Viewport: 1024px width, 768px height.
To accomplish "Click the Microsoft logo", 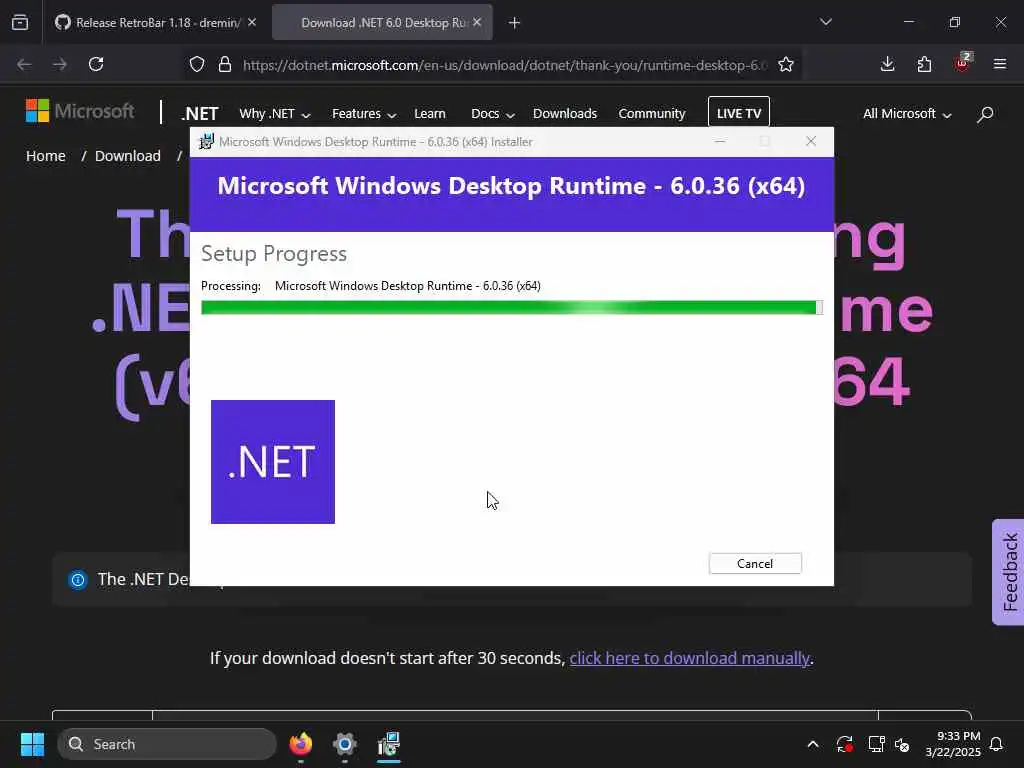I will (80, 111).
